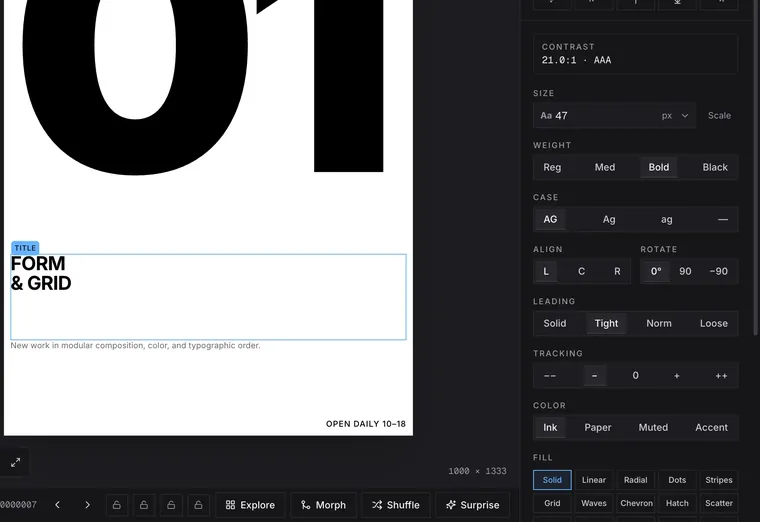The width and height of the screenshot is (760, 522).
Task: Click the Morph button
Action: tap(323, 505)
